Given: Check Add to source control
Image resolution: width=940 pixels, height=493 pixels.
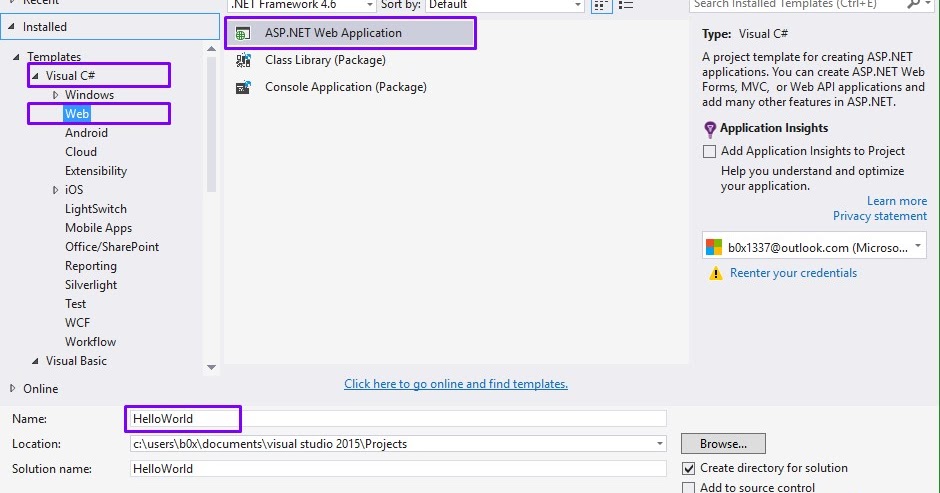Looking at the screenshot, I should pos(688,488).
